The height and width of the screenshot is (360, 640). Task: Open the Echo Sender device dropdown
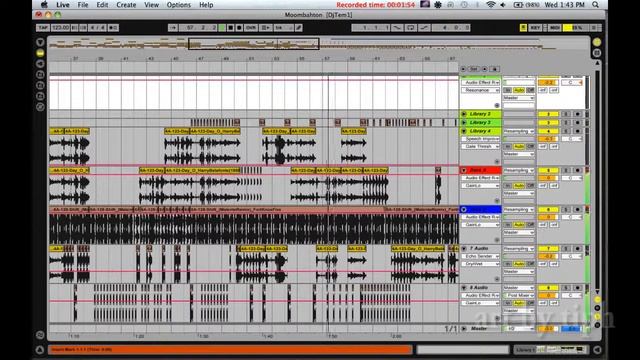tap(481, 256)
